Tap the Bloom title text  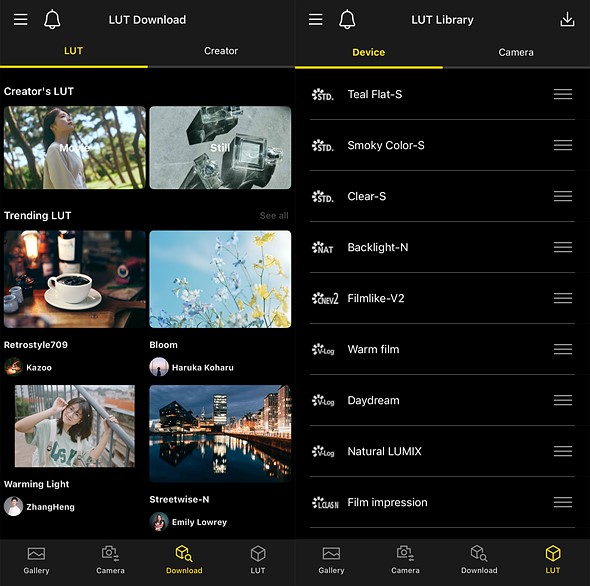coord(163,345)
